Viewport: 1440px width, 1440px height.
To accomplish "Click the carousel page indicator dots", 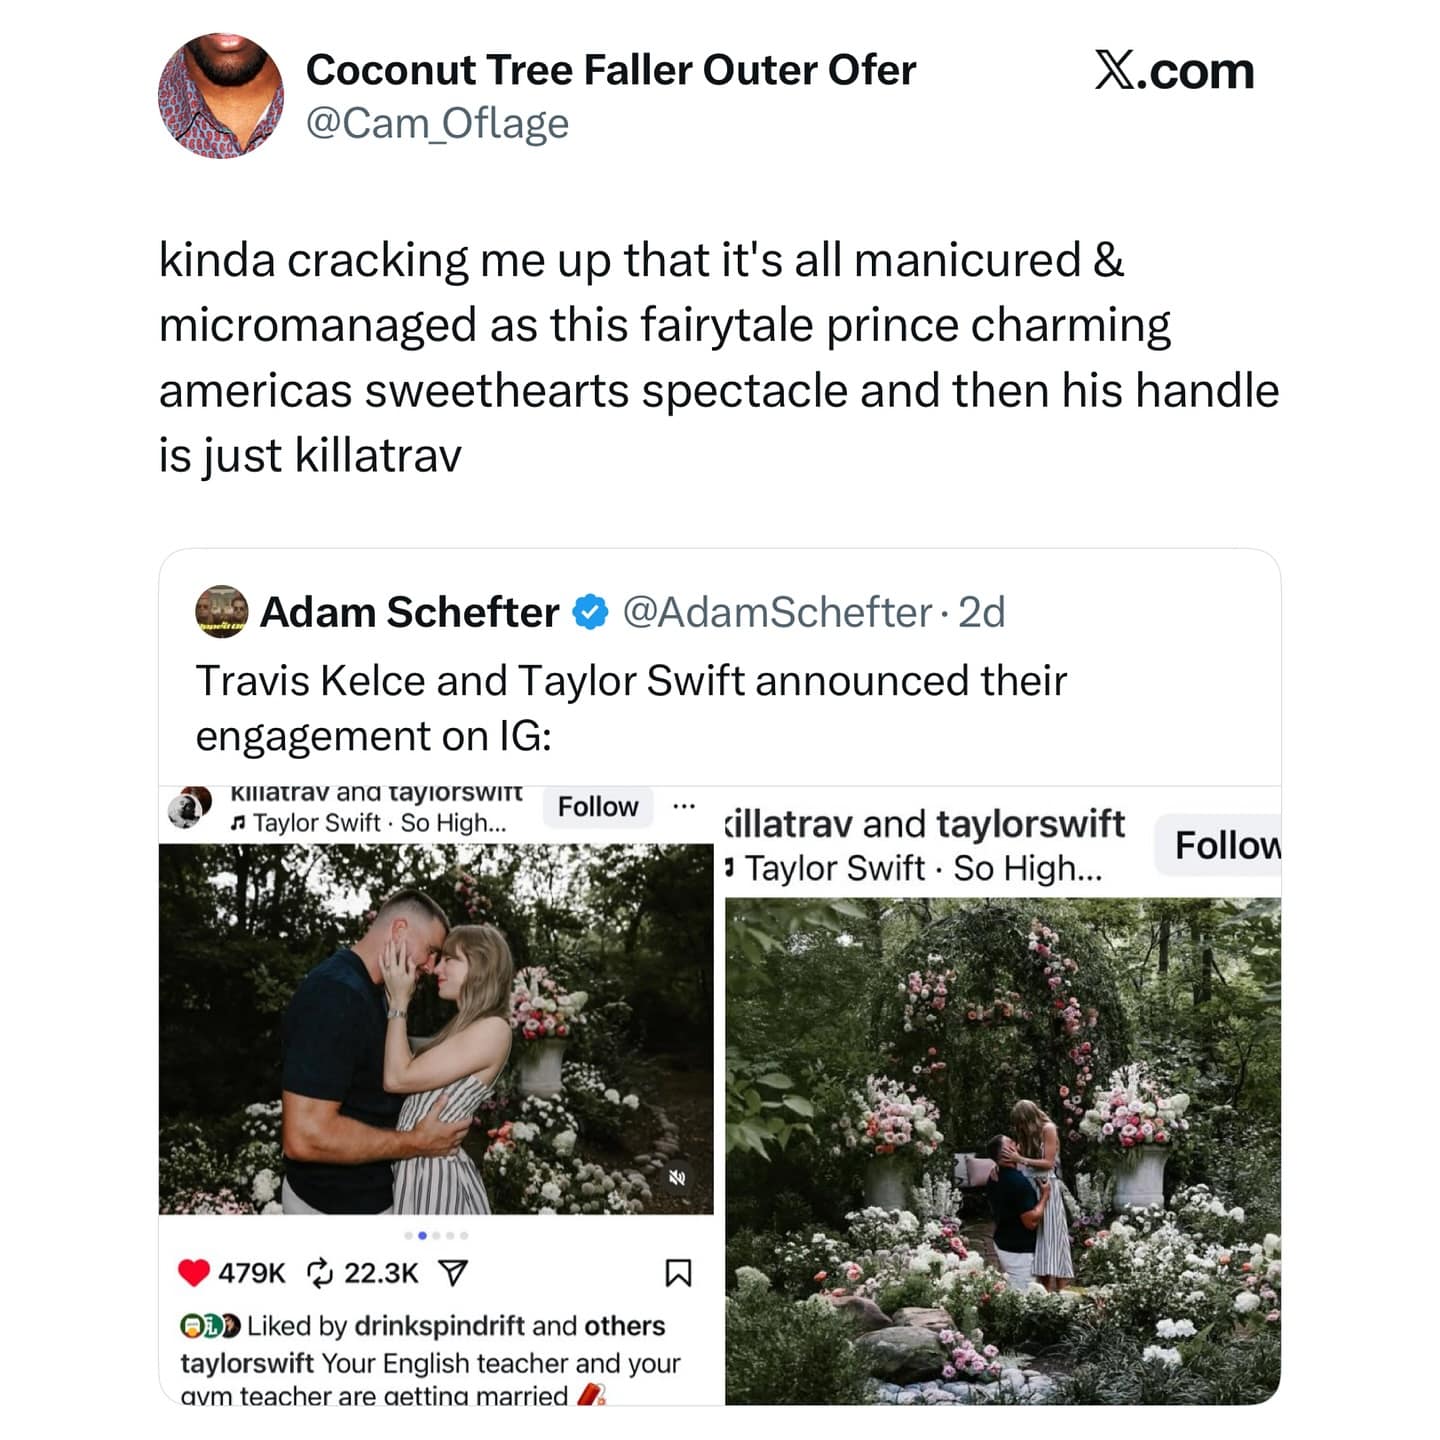I will (x=436, y=1235).
